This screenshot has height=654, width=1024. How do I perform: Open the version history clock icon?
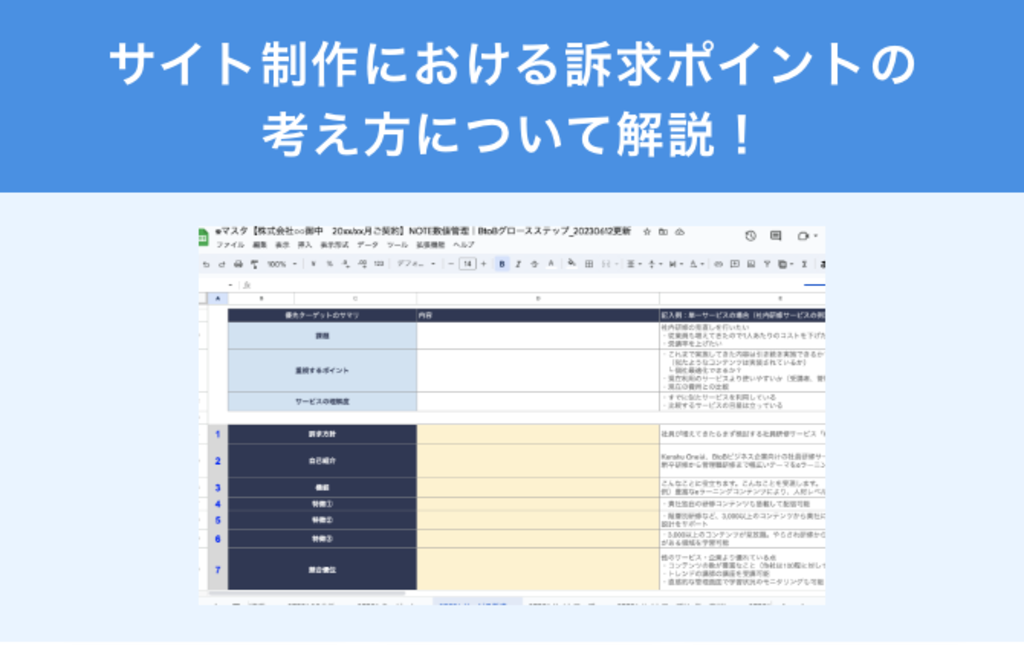click(750, 236)
